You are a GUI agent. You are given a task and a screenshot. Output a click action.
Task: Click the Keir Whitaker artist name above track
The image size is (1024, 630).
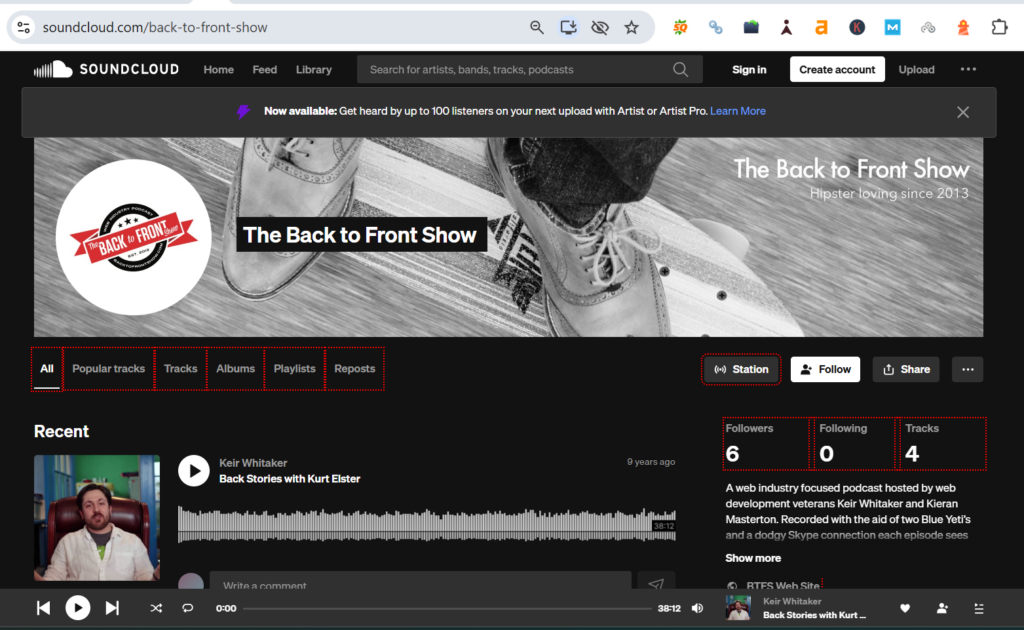coord(253,463)
